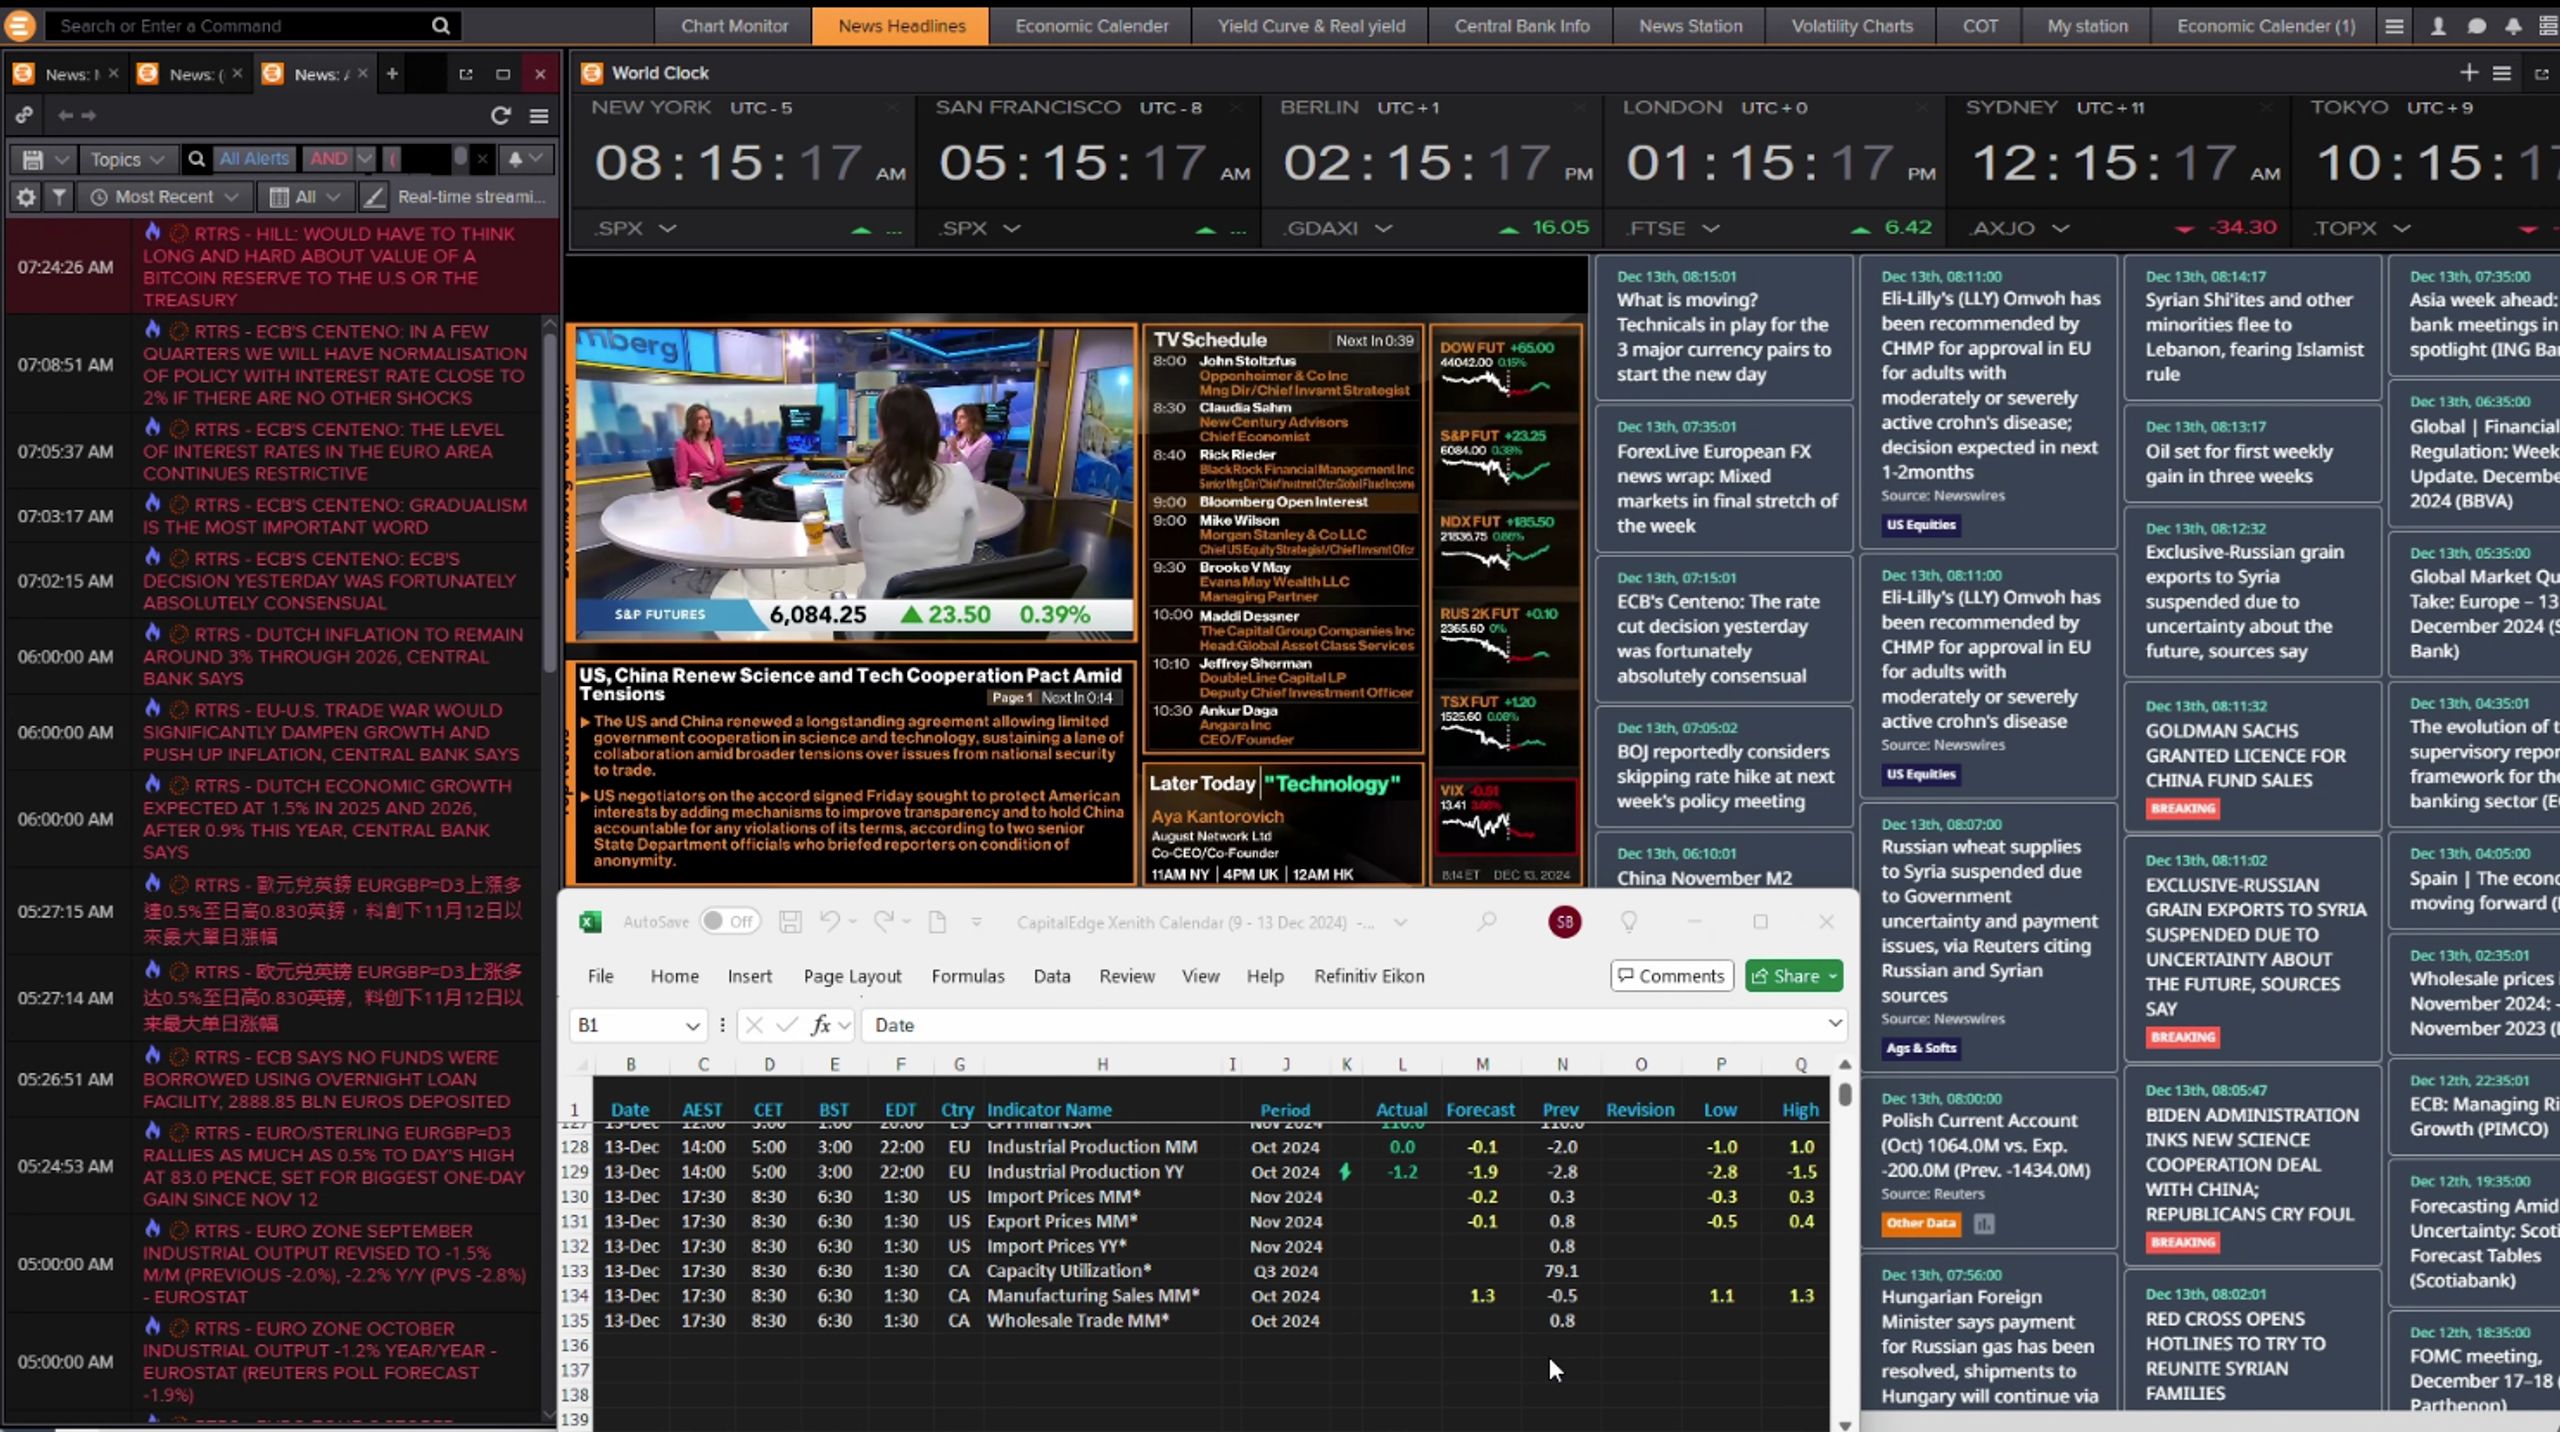The image size is (2560, 1432).
Task: Click the All Alerts filter chip
Action: 254,159
